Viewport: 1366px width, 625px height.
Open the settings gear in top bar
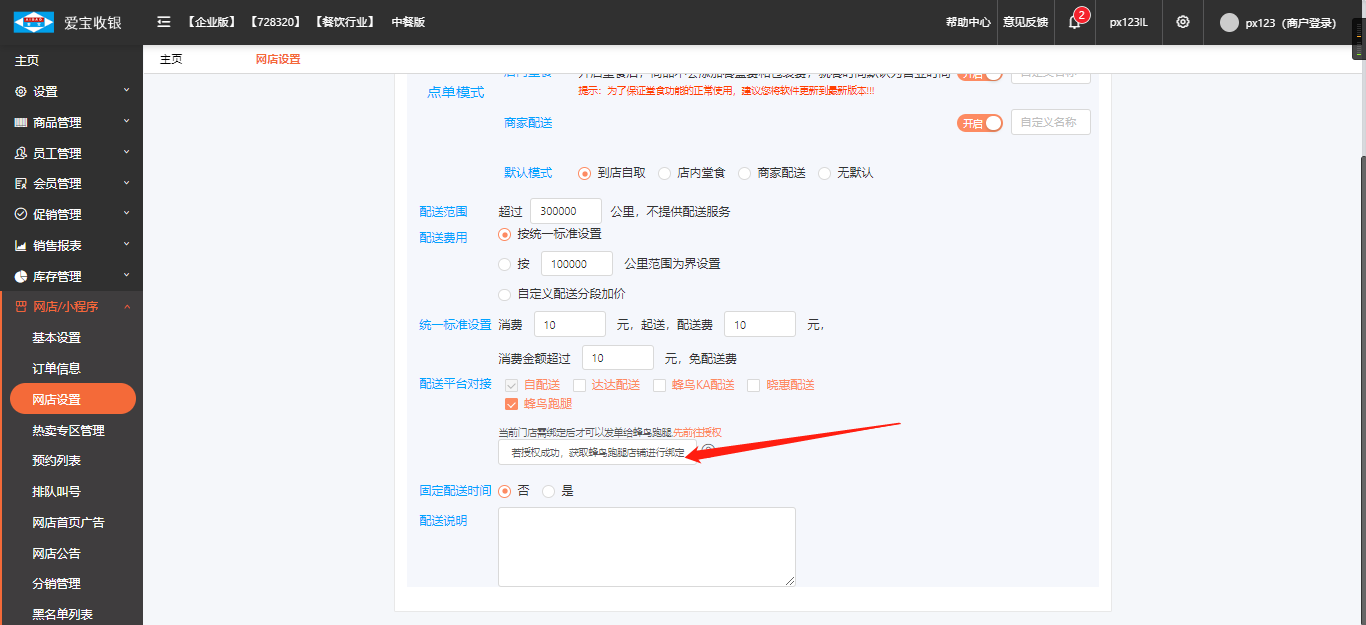click(x=1183, y=22)
